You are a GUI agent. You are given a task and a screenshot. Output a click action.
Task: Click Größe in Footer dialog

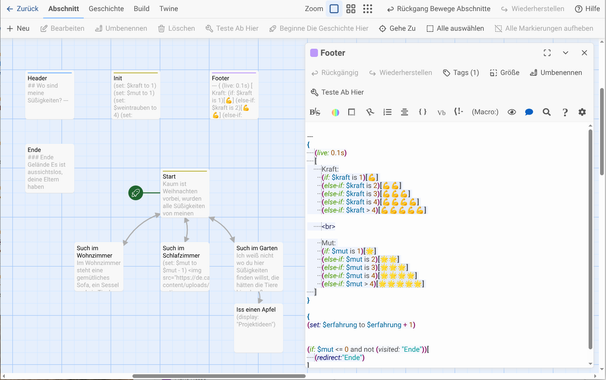(504, 73)
